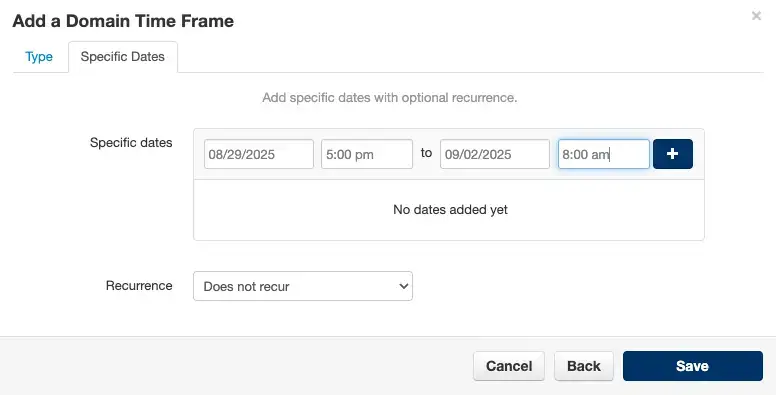The width and height of the screenshot is (776, 395).
Task: Click the optional recurrence helper text
Action: click(389, 98)
